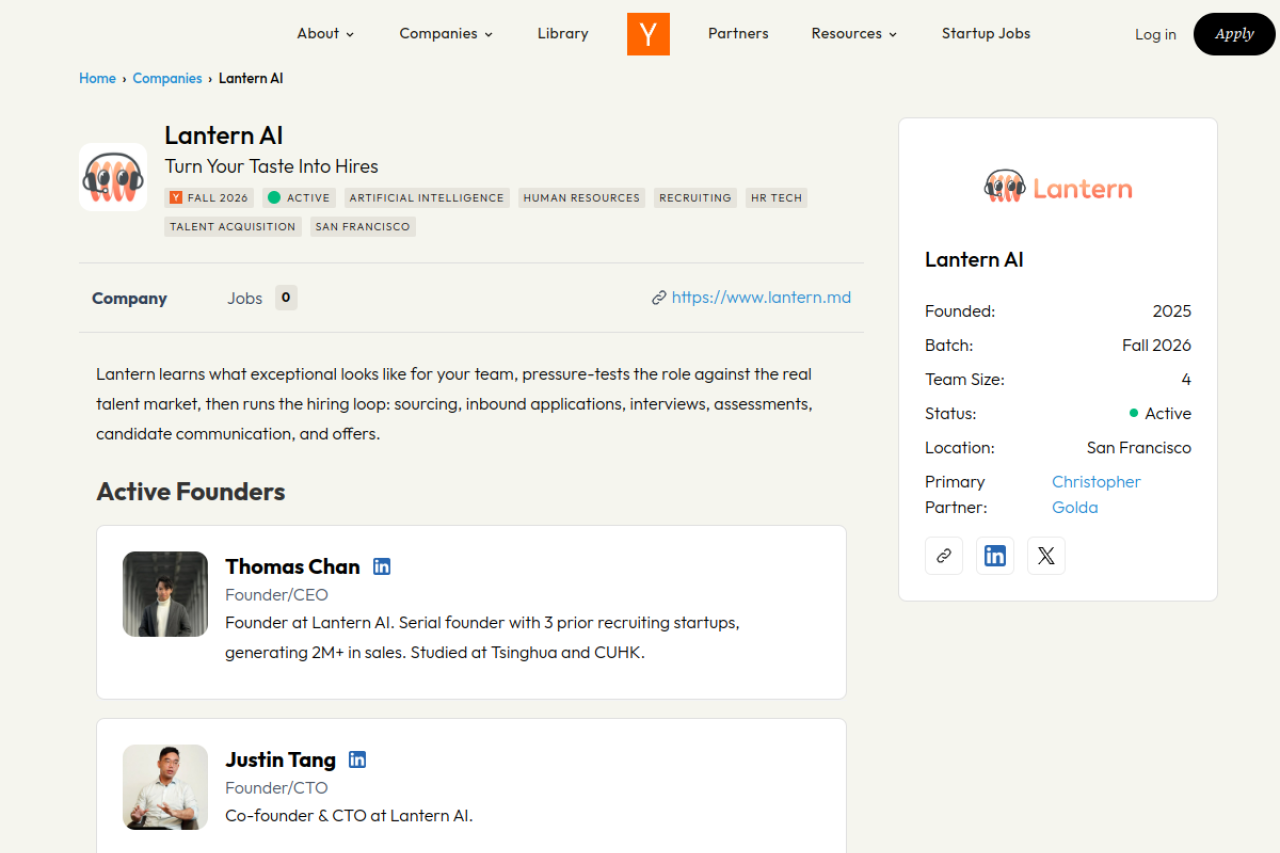Open the sidebar LinkedIn icon button
This screenshot has height=853, width=1280.
click(x=995, y=556)
